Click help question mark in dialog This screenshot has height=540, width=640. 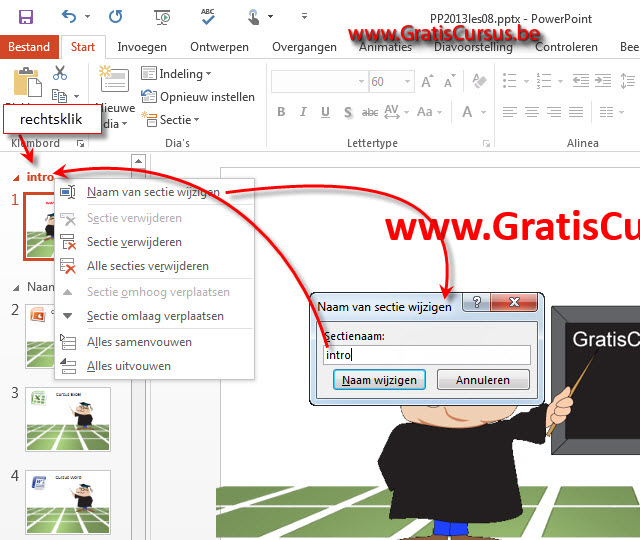pyautogui.click(x=477, y=302)
